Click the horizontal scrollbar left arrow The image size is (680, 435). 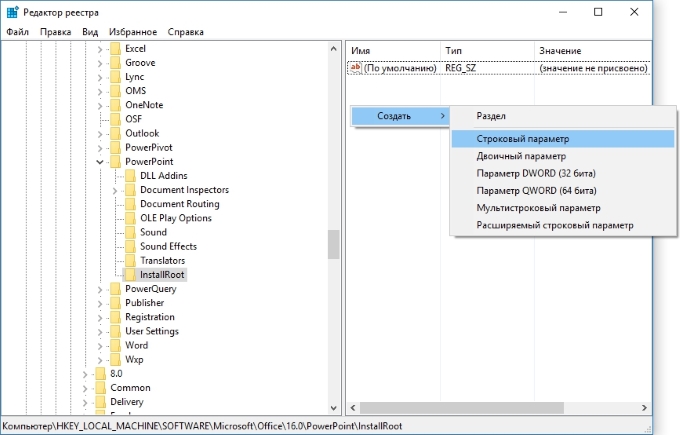point(353,408)
